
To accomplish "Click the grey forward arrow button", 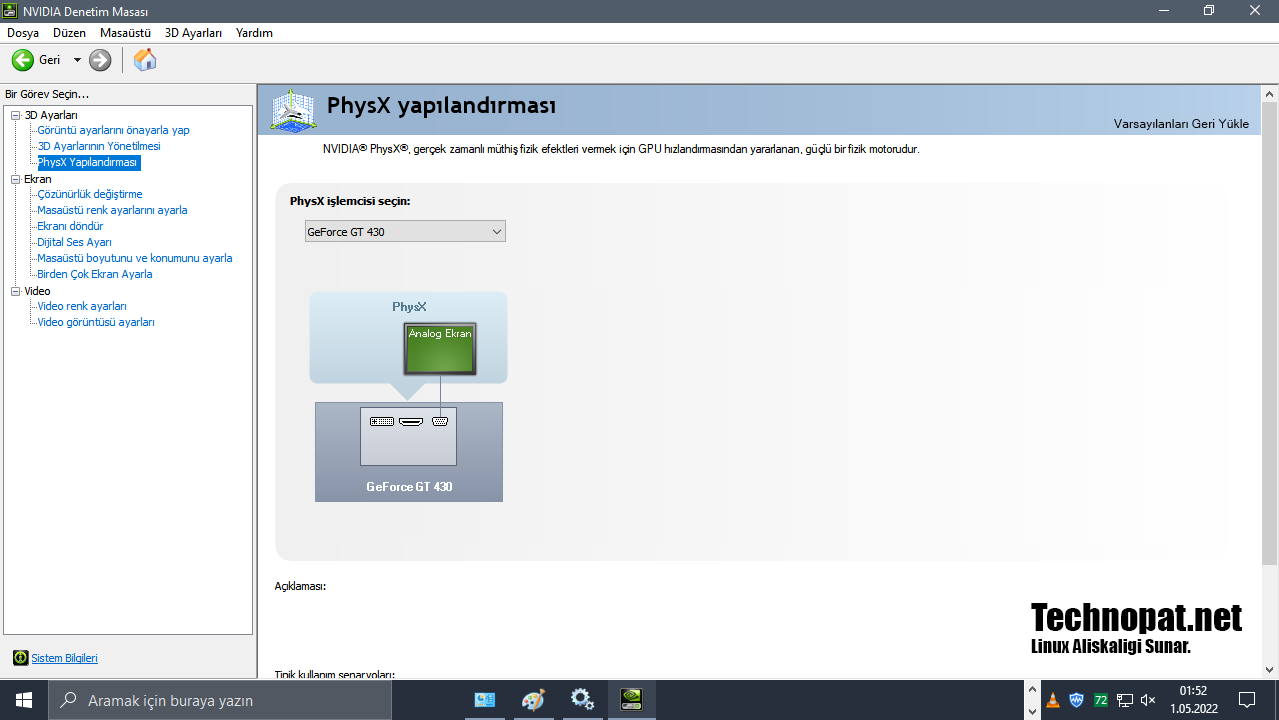I will (100, 60).
